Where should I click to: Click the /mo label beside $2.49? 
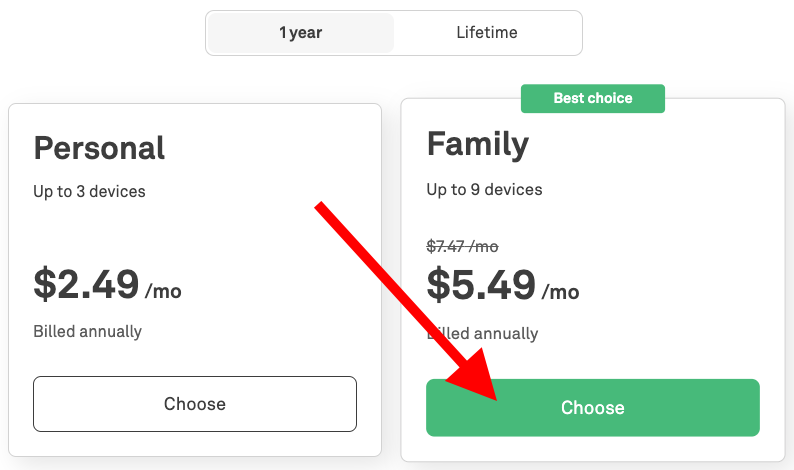pyautogui.click(x=164, y=292)
